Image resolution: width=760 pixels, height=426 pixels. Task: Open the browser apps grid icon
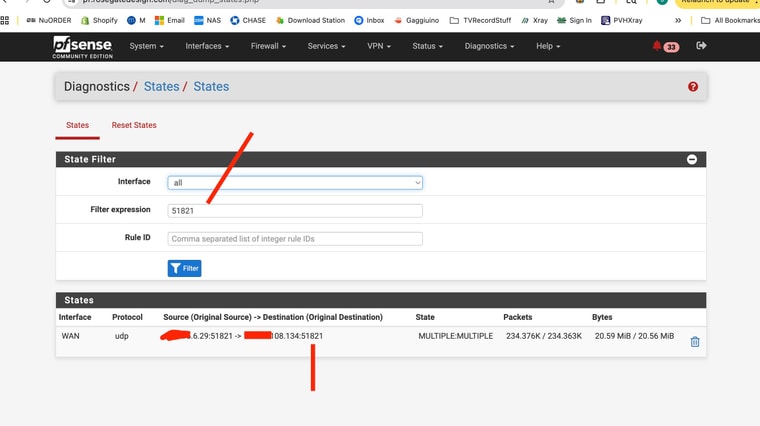[x=5, y=20]
